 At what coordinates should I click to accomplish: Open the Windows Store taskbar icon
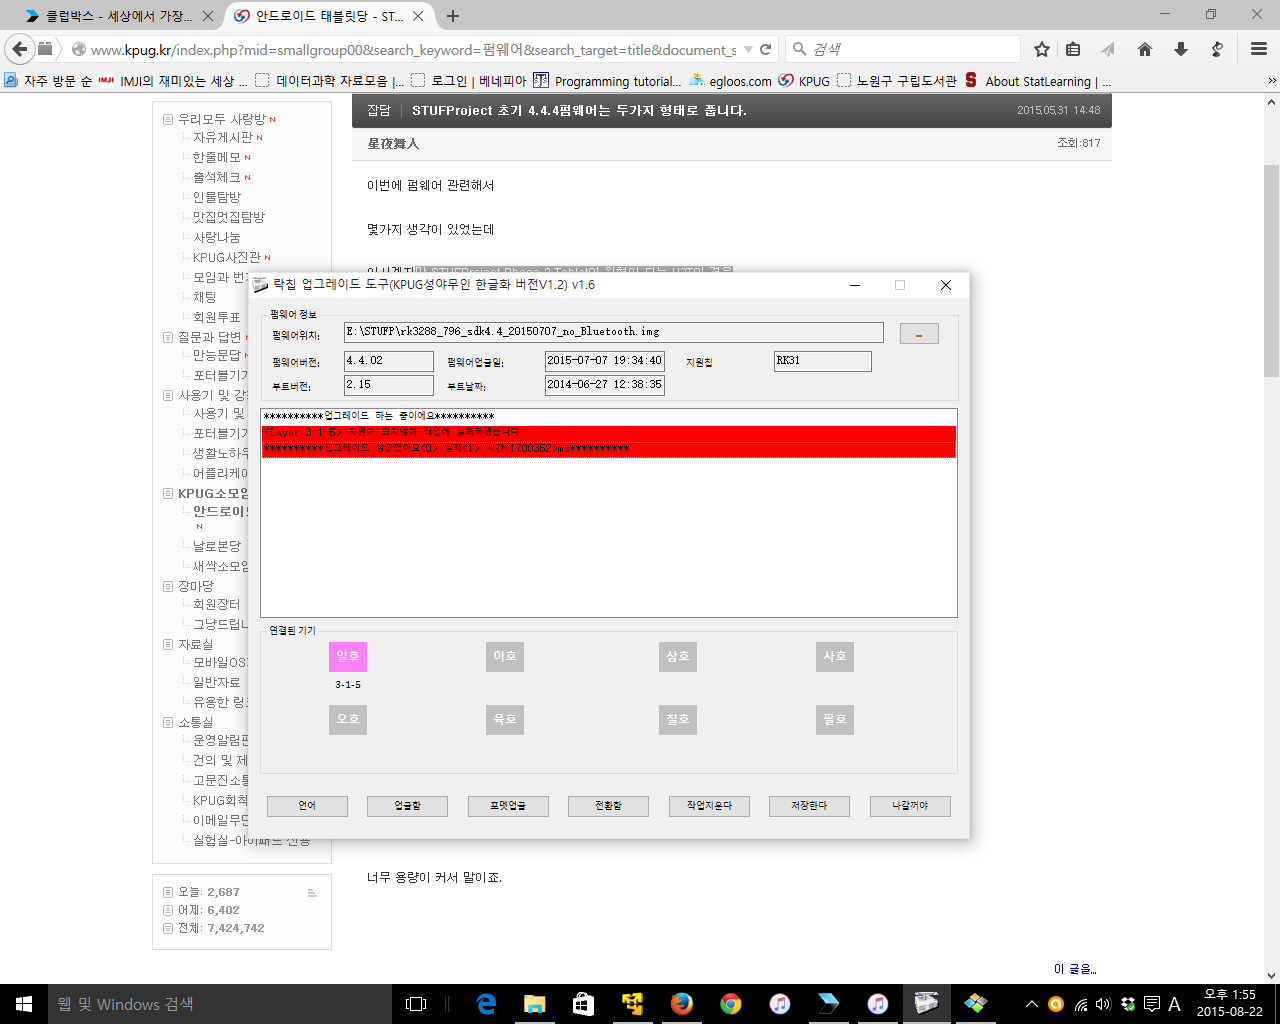pyautogui.click(x=583, y=1004)
